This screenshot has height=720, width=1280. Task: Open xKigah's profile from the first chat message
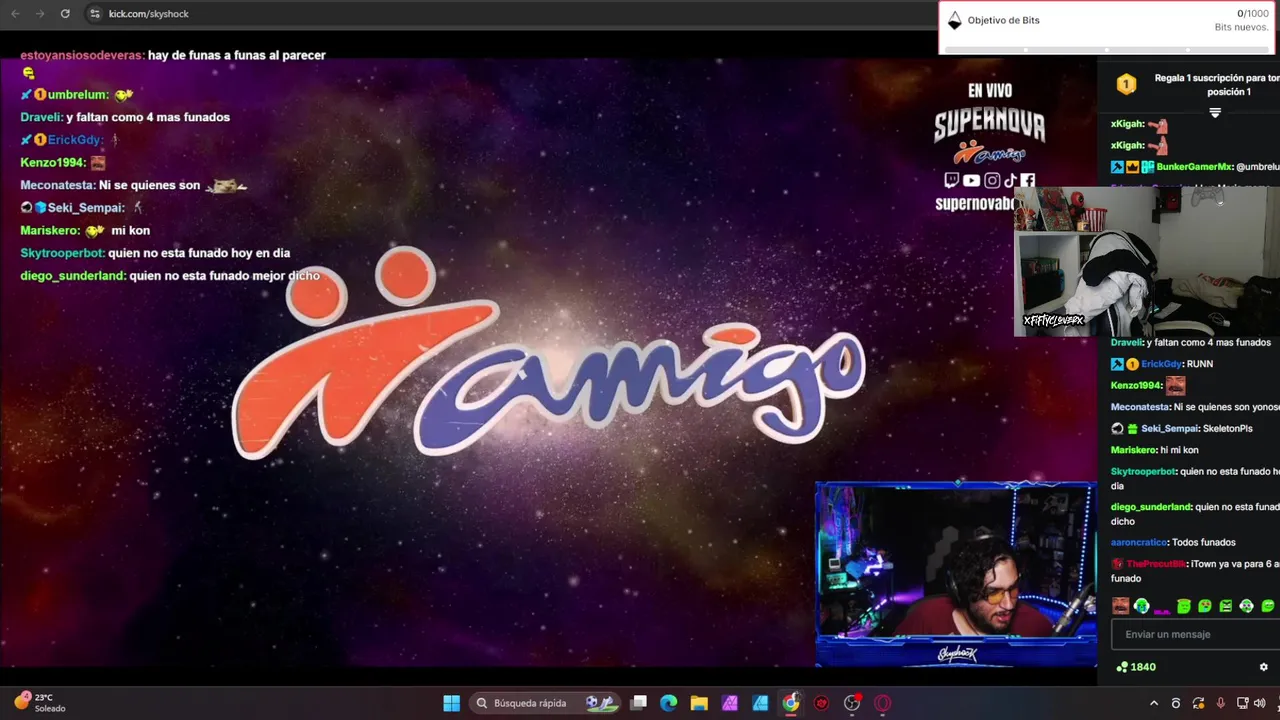[1127, 124]
